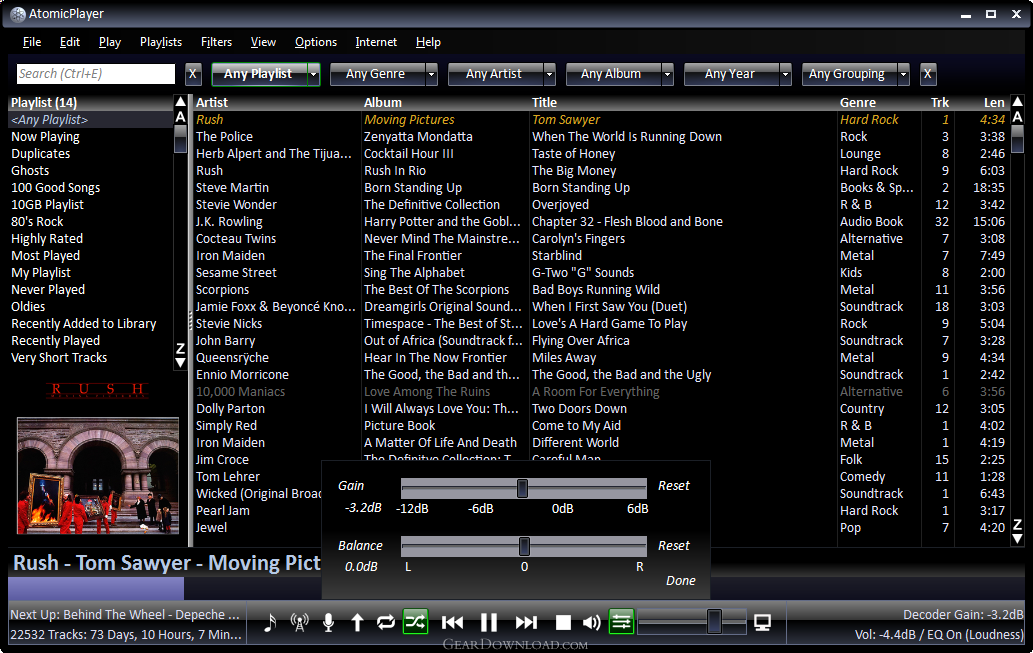Select the track Starblind
This screenshot has height=653, width=1033.
coord(557,256)
